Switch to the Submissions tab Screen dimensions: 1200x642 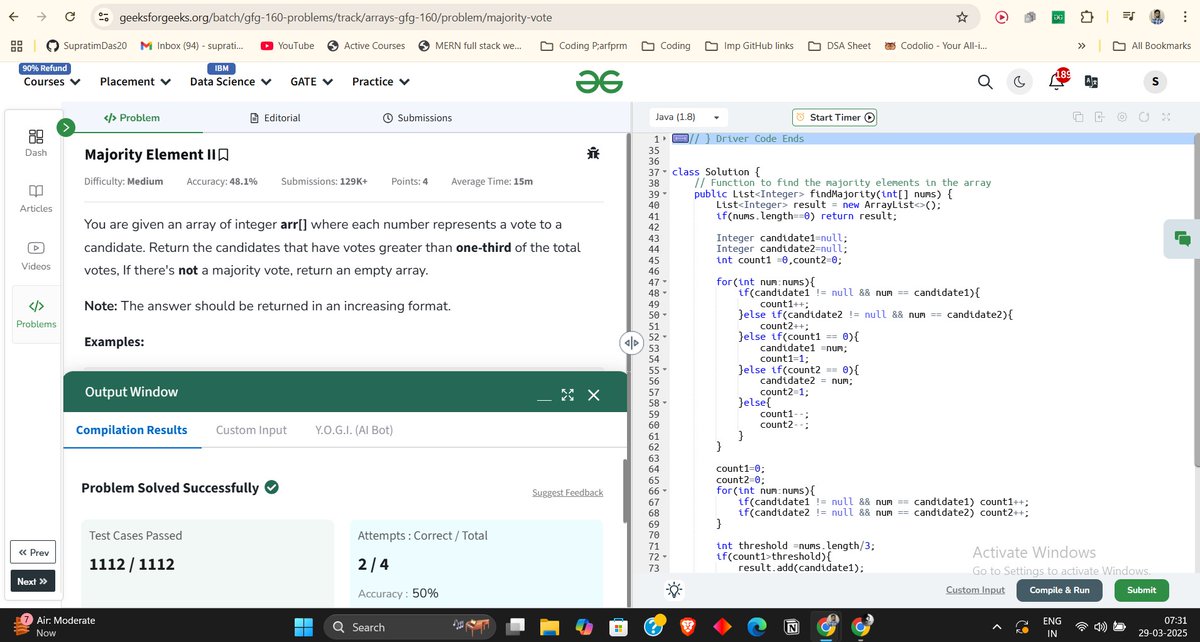417,118
